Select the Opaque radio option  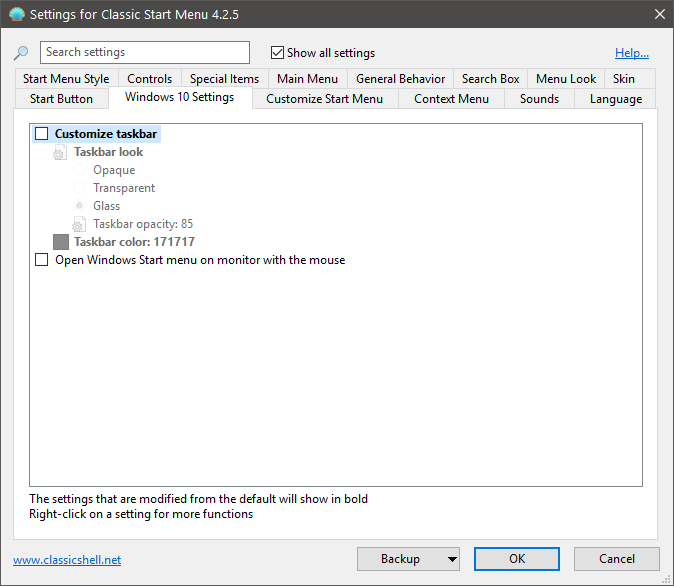80,170
